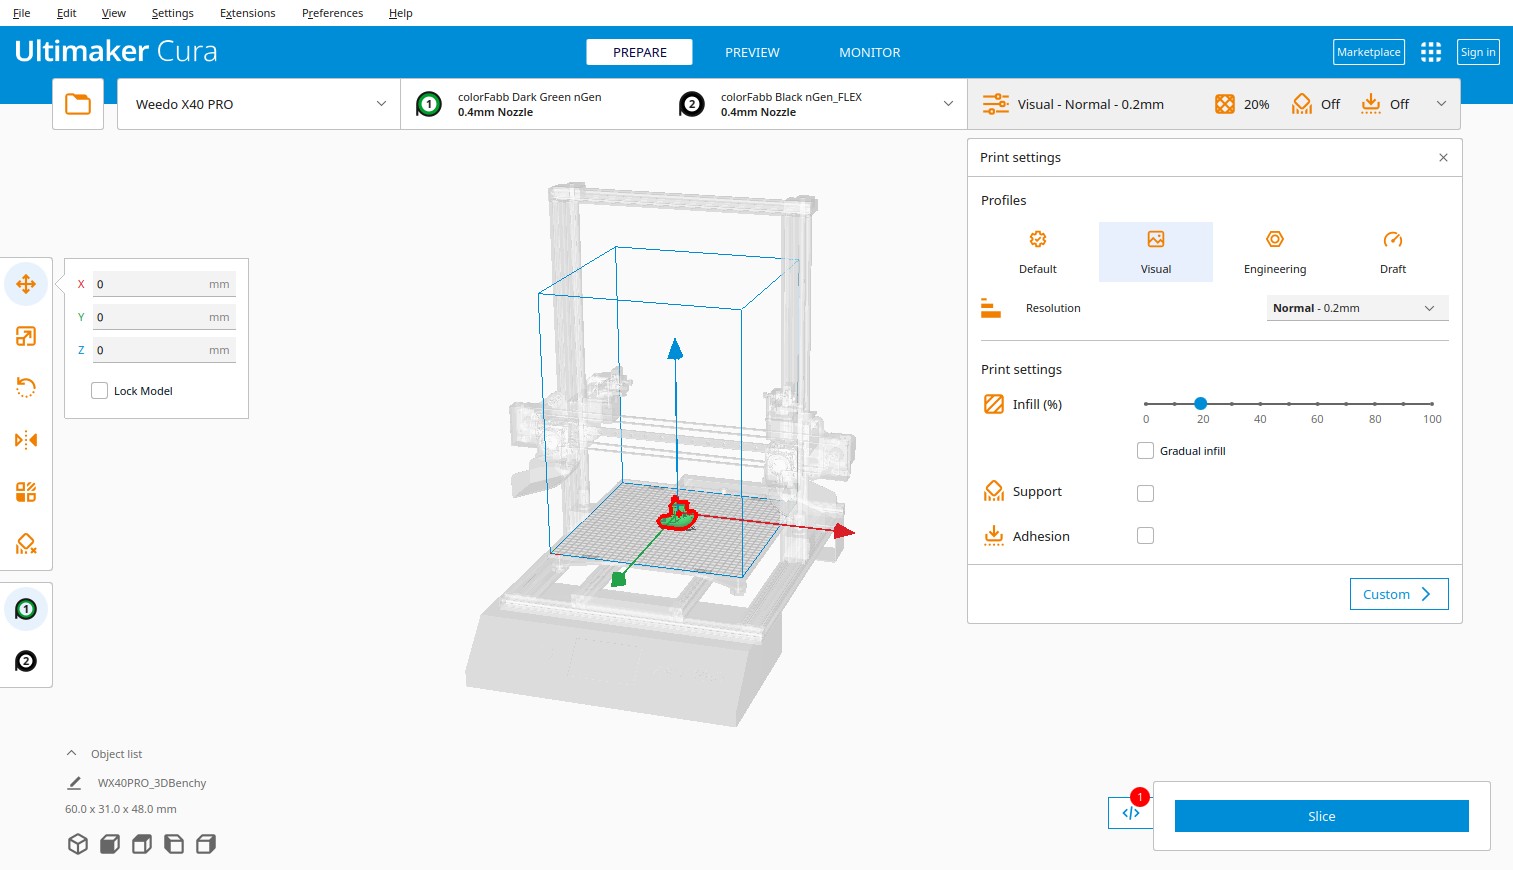This screenshot has height=870, width=1513.
Task: Select the Move tool
Action: pos(26,284)
